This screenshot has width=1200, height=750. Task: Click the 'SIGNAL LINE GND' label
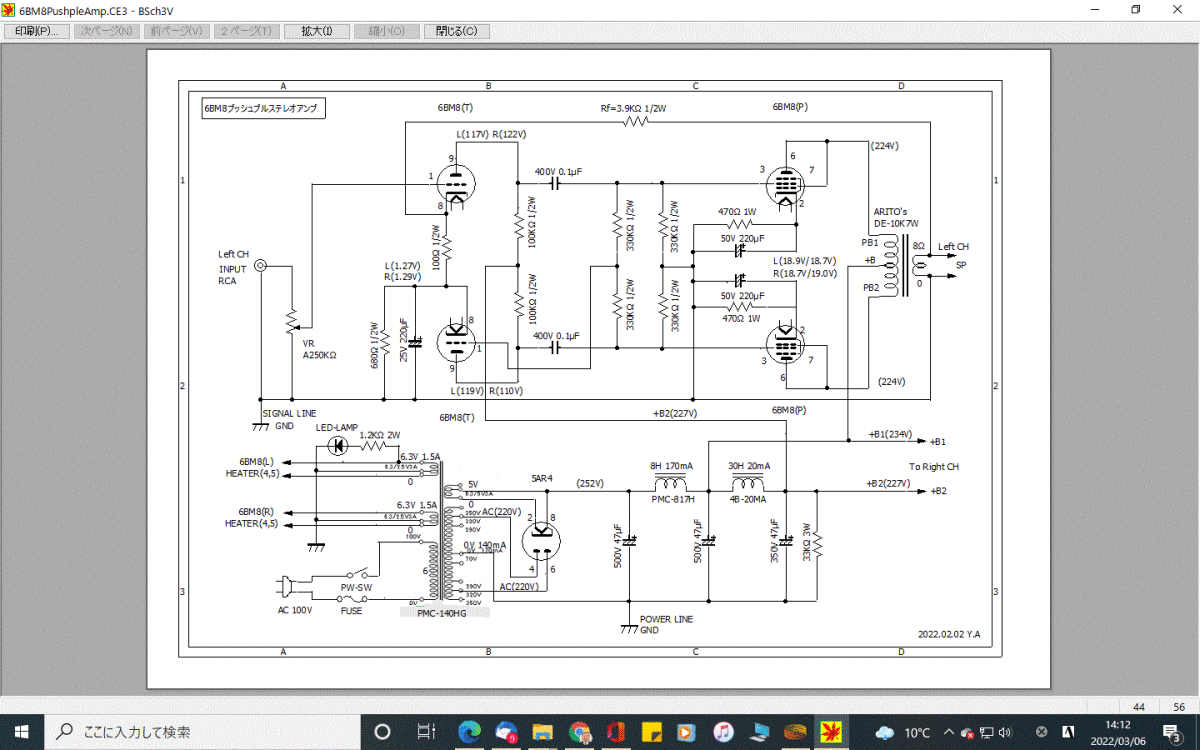tap(289, 419)
